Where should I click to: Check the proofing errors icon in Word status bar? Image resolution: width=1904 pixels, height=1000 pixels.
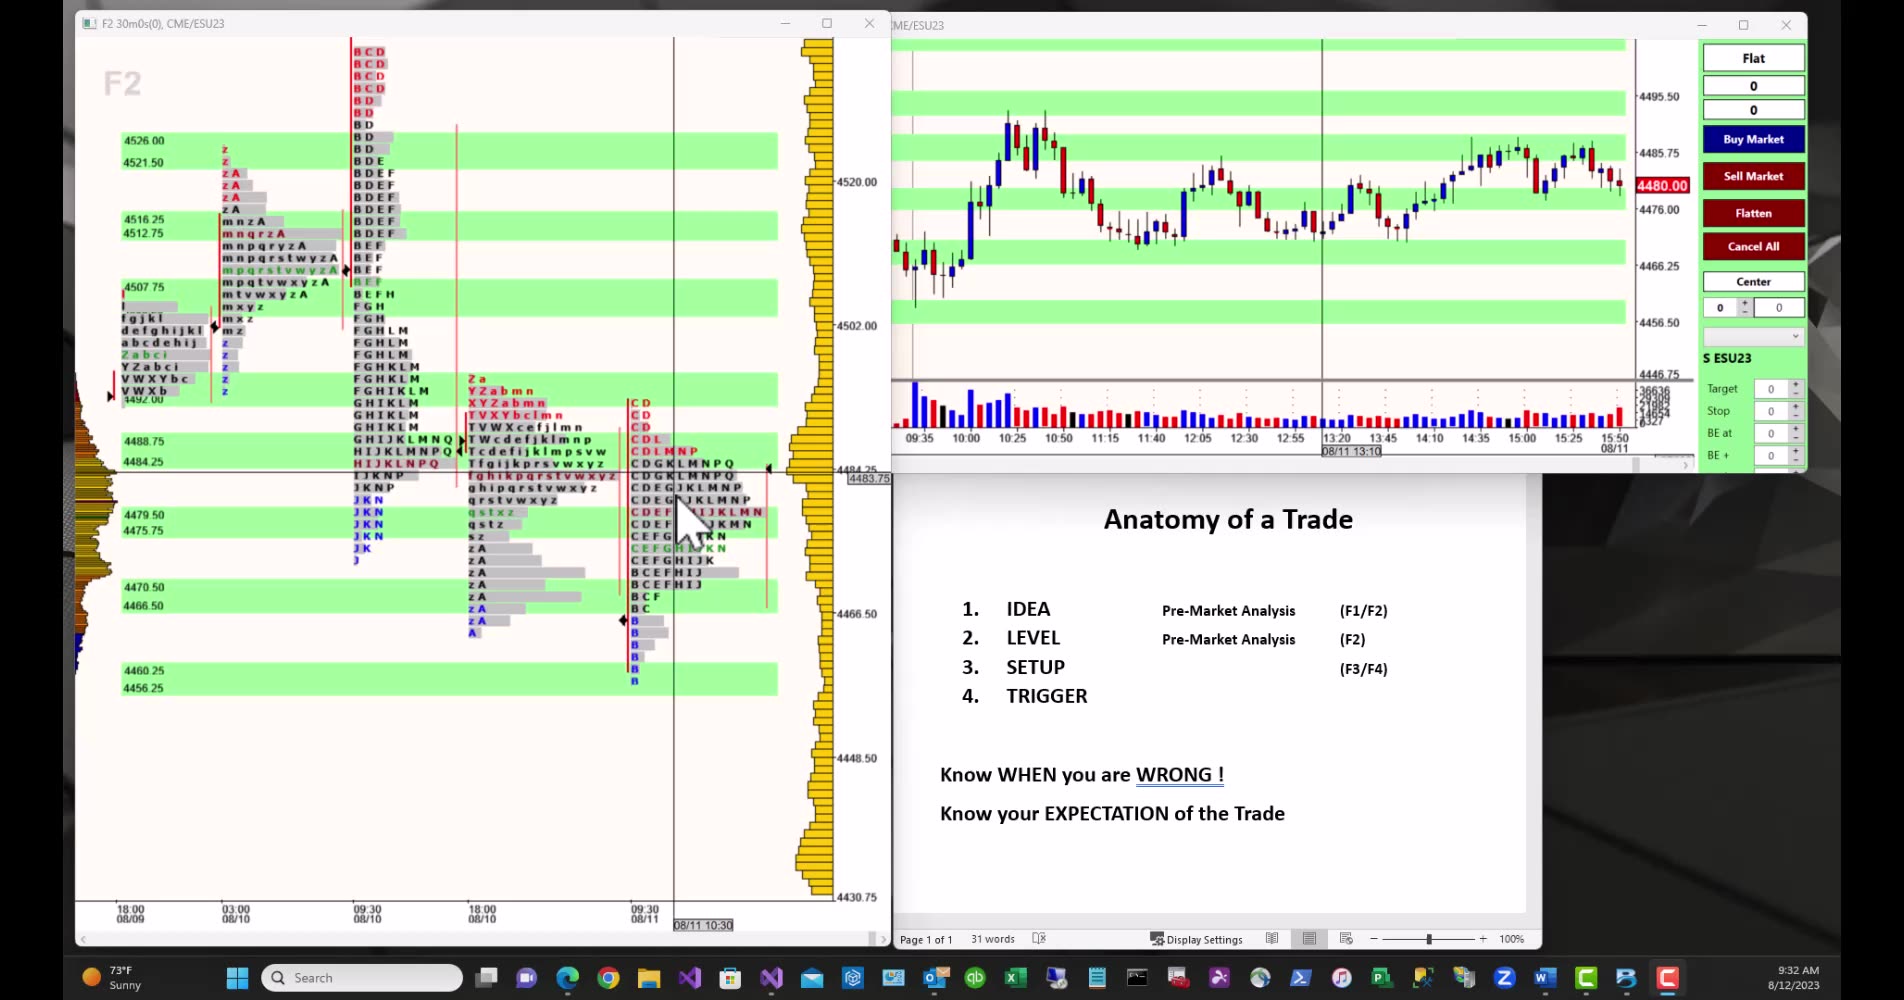[1040, 938]
